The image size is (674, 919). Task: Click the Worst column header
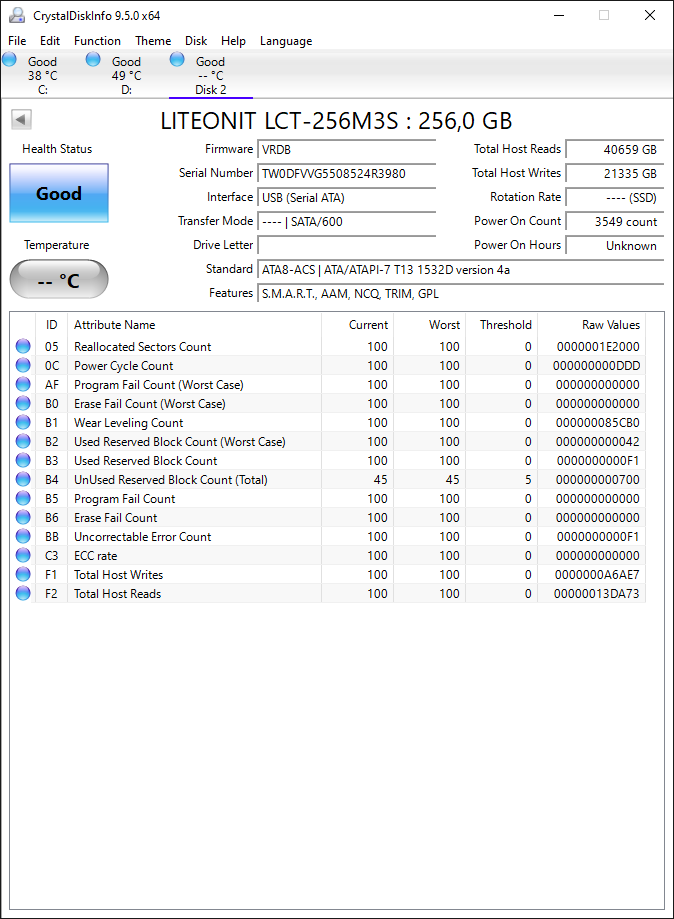(429, 325)
